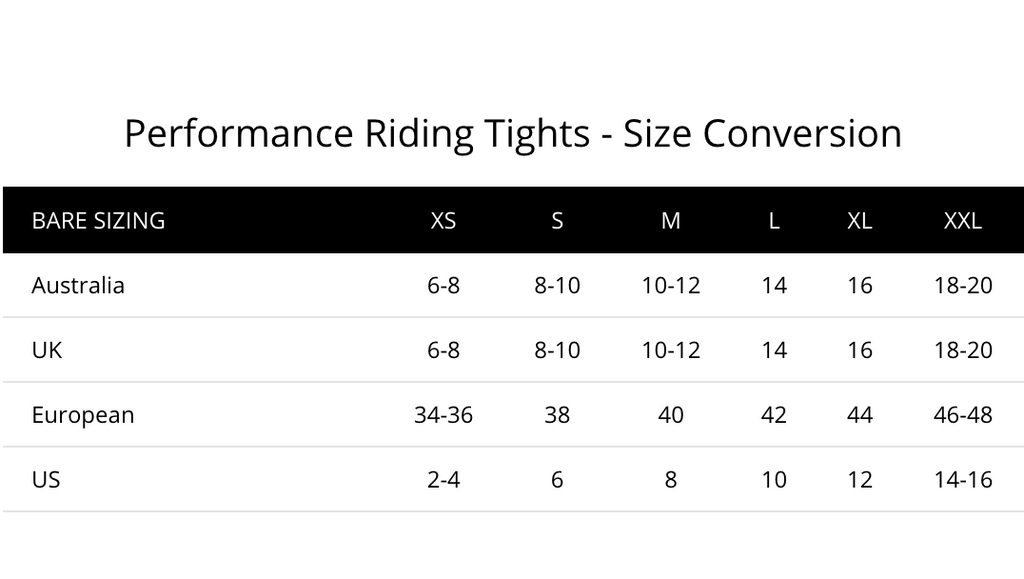Select the UK row label
The width and height of the screenshot is (1024, 579).
click(47, 350)
